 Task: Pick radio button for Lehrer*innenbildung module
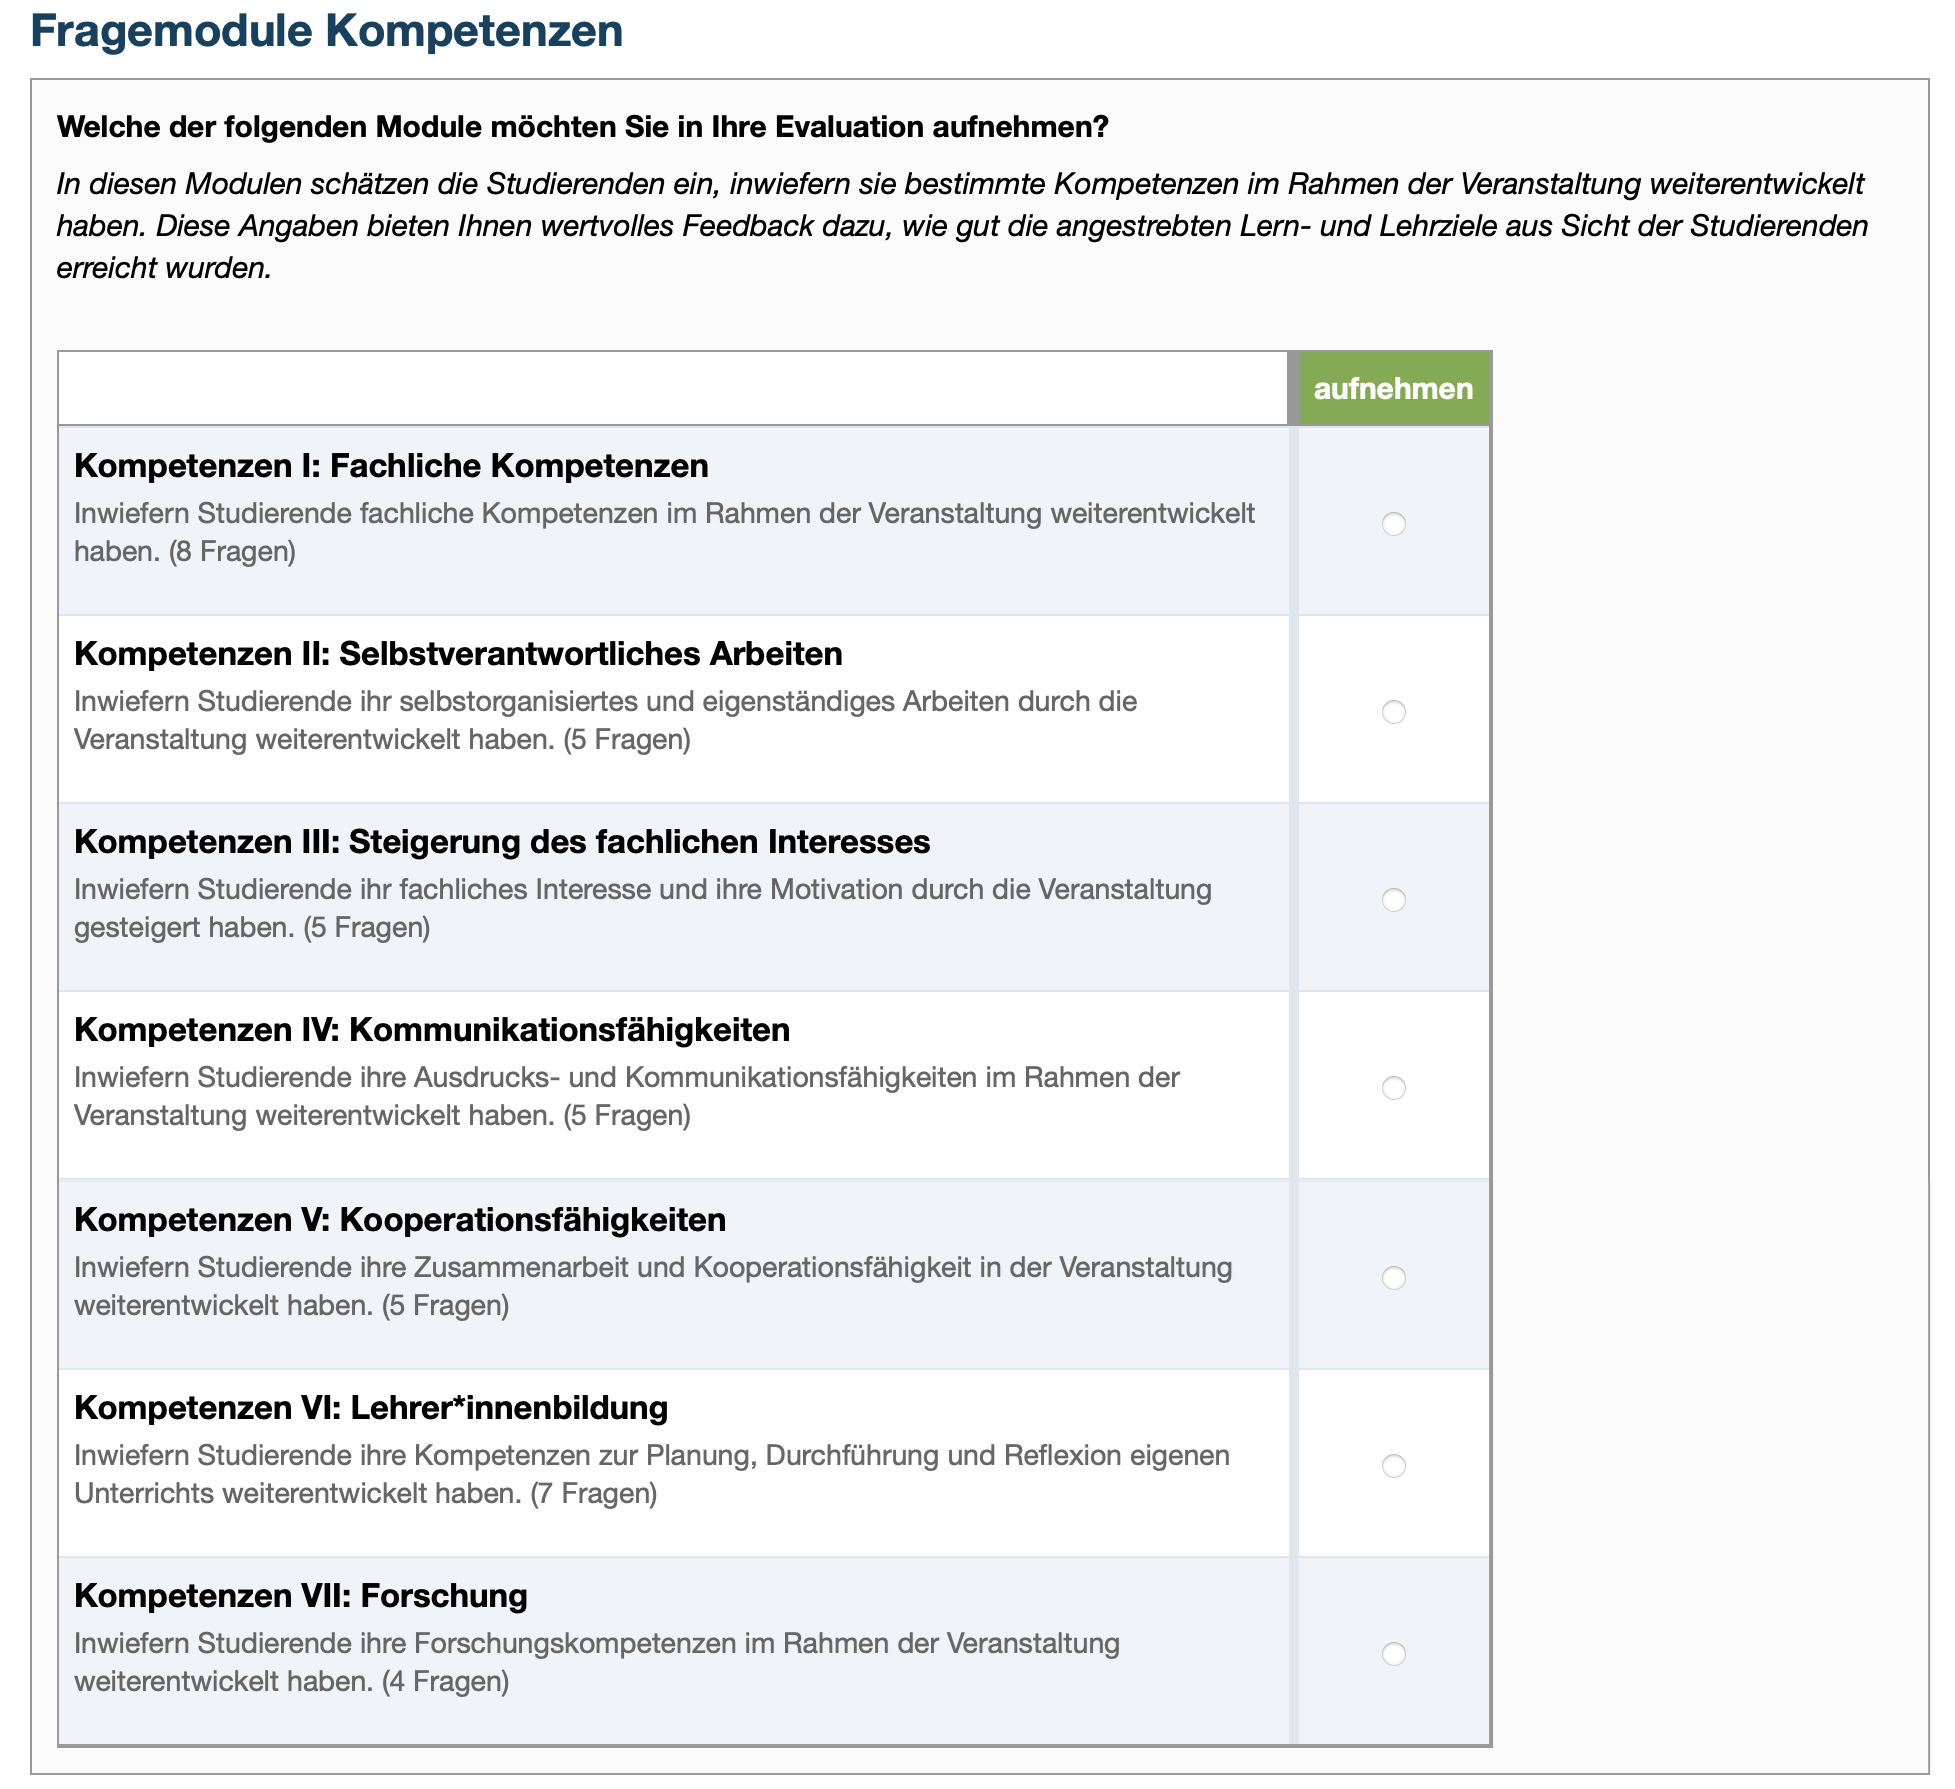pyautogui.click(x=1393, y=1466)
